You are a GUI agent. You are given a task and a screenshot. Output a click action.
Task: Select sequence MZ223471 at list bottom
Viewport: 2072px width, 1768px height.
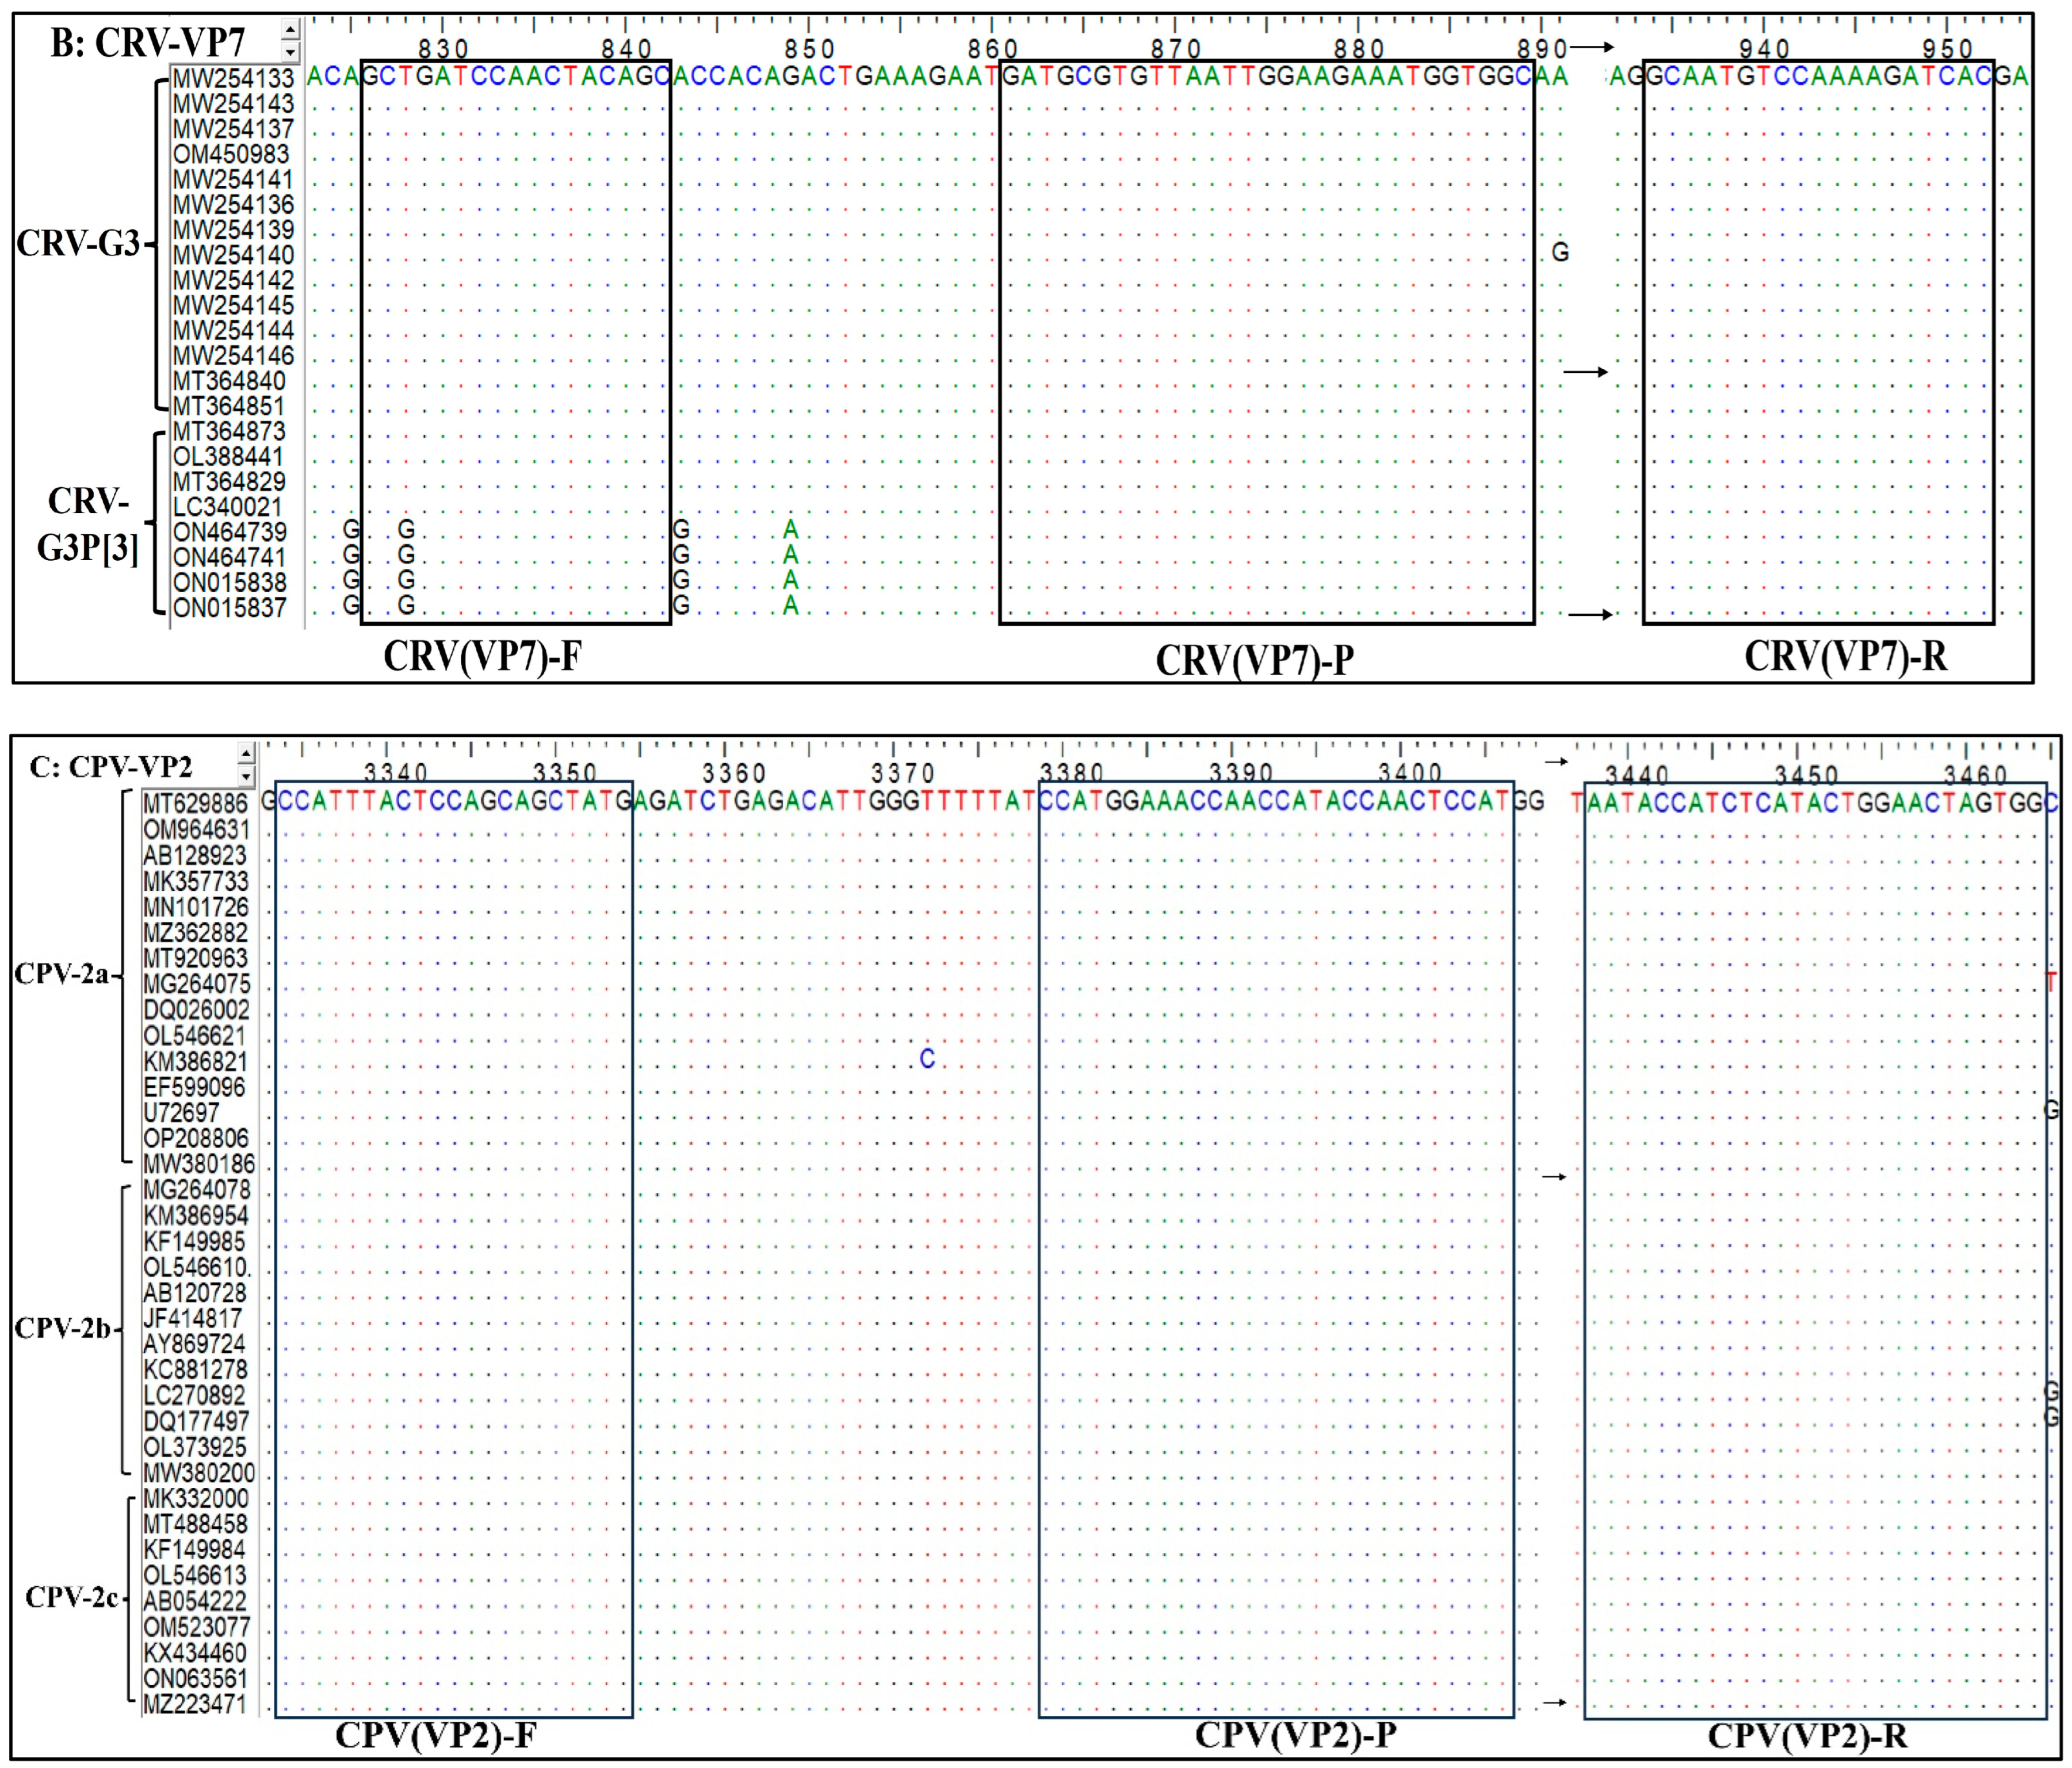[195, 1704]
